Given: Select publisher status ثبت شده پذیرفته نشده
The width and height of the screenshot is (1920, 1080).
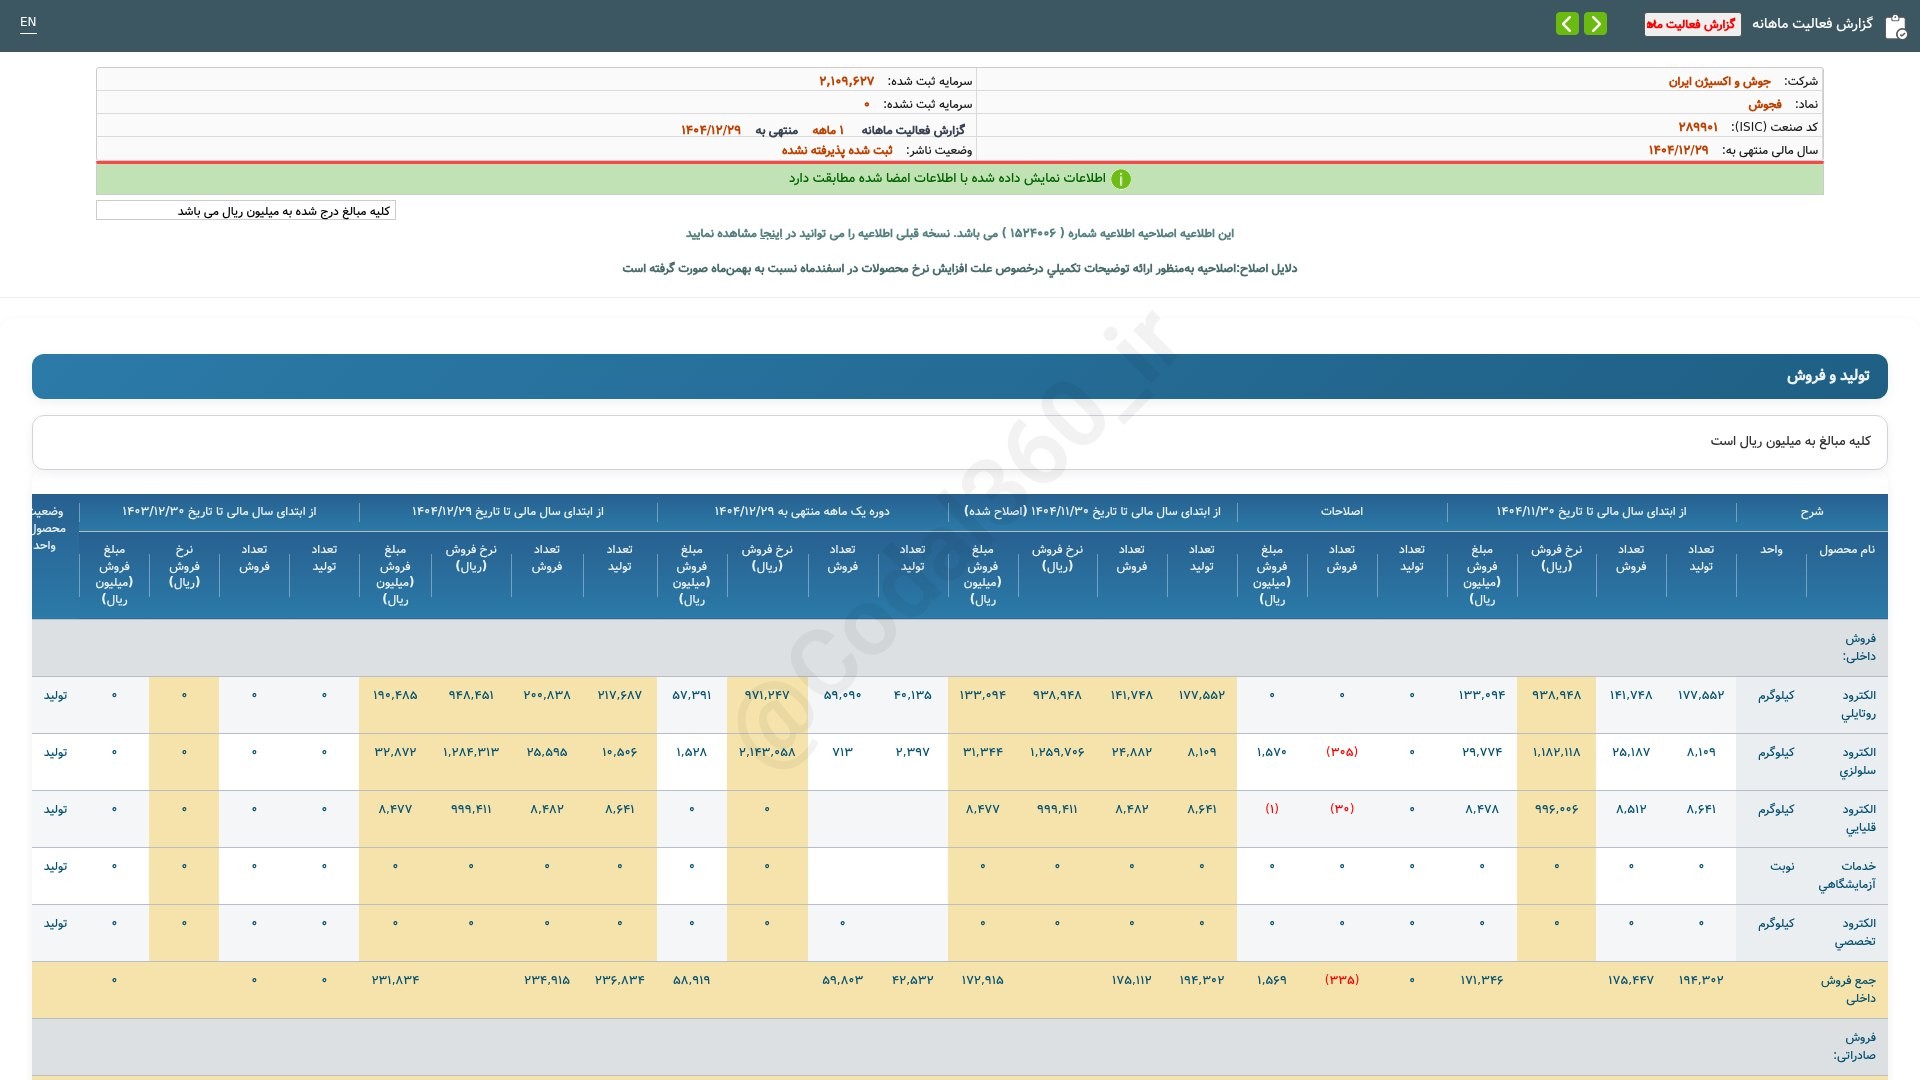Looking at the screenshot, I should click(837, 150).
